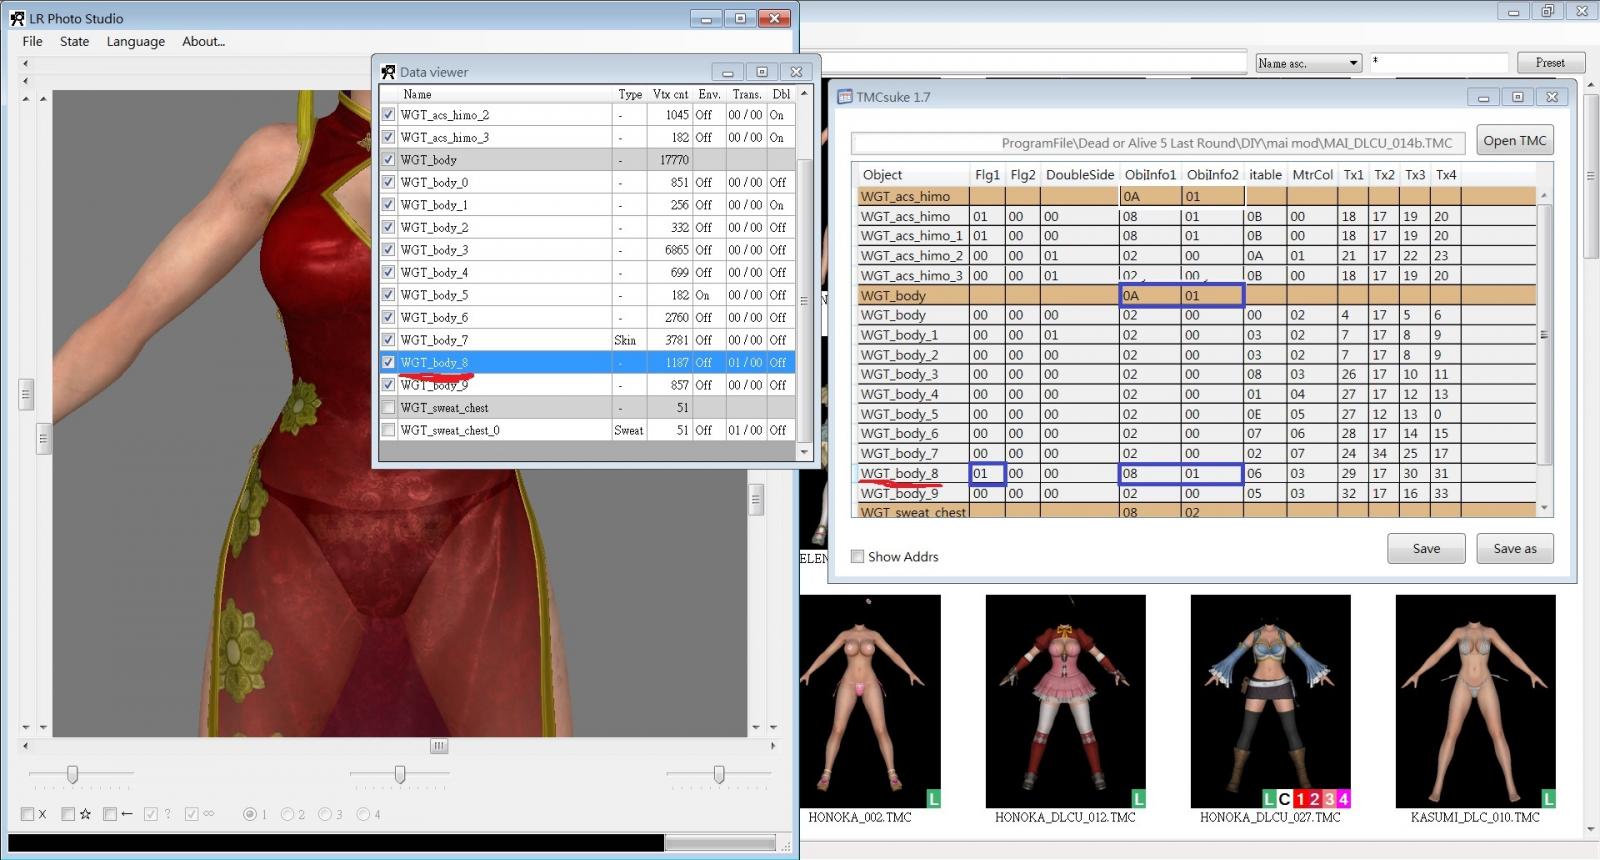Uncheck the highlighted WGT_body_8 checkbox
Image resolution: width=1600 pixels, height=860 pixels.
tap(388, 362)
